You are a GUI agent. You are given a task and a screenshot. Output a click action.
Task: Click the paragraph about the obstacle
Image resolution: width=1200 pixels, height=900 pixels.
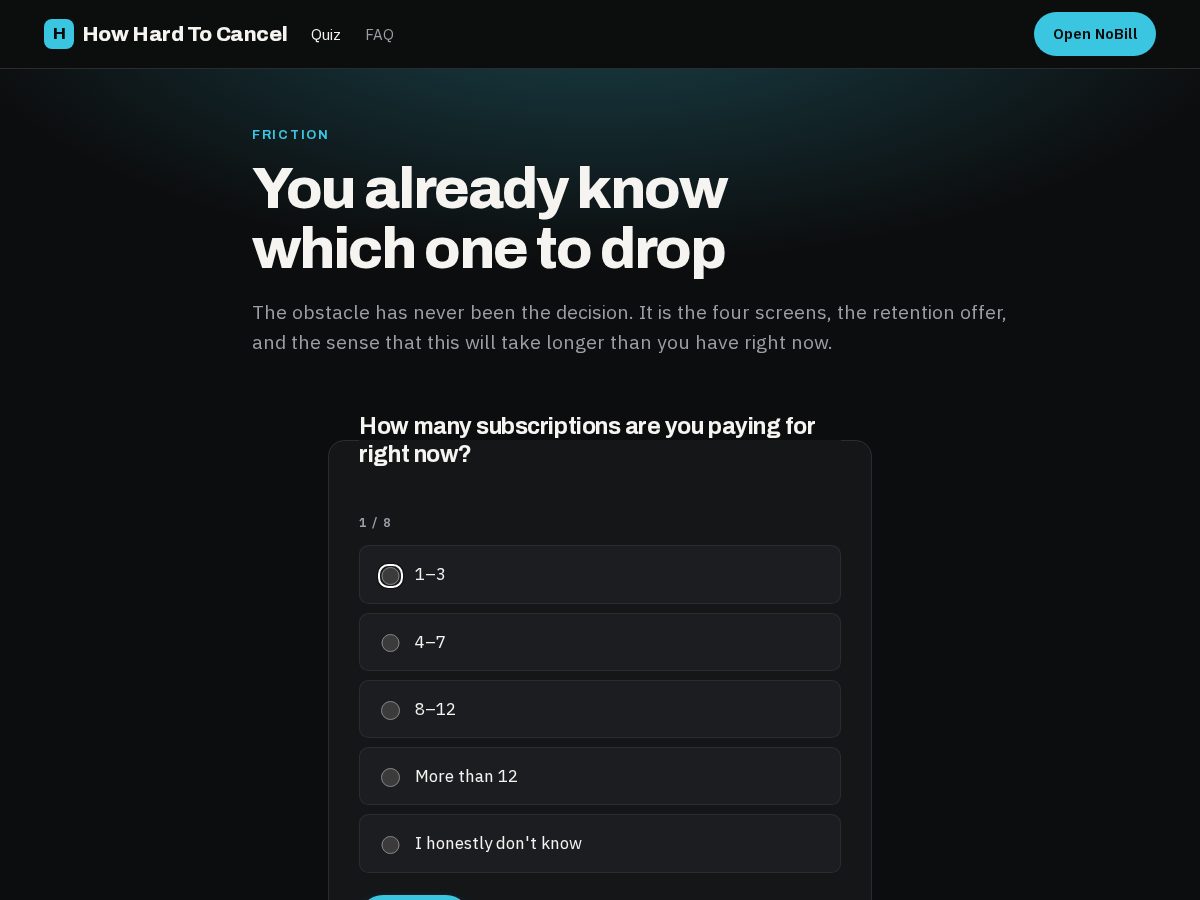(x=630, y=327)
